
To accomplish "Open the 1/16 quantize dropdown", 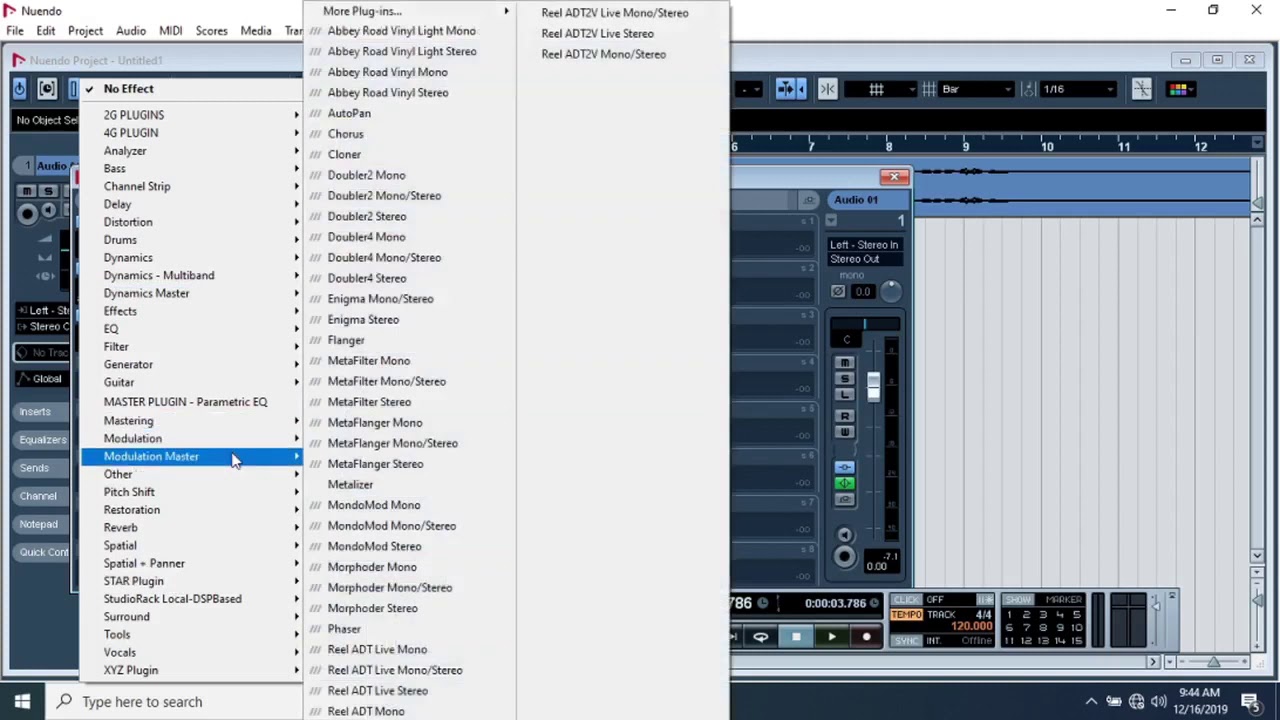I will click(1078, 89).
